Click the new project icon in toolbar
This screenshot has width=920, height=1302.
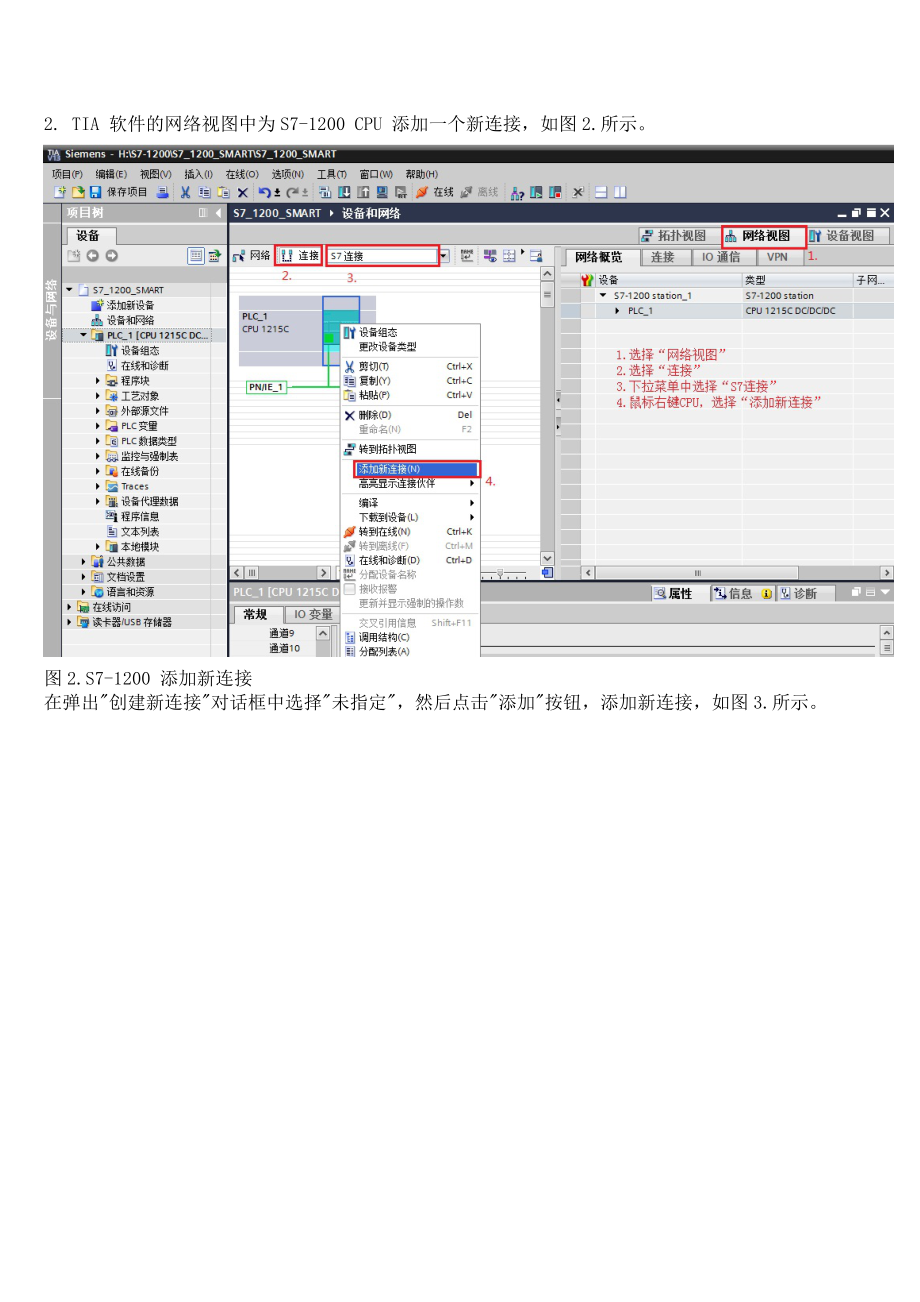tap(59, 192)
